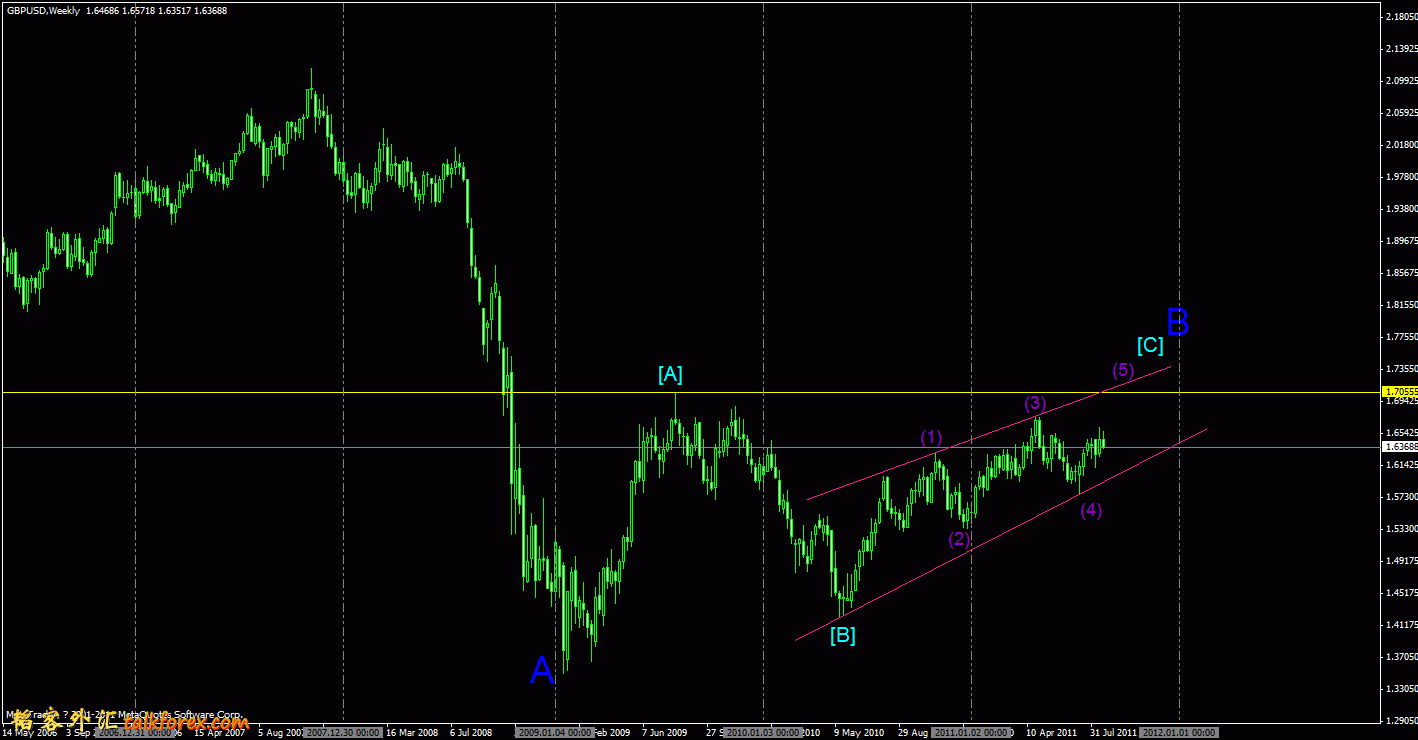Image resolution: width=1418 pixels, height=740 pixels.
Task: Click the current price tag 1.6368
Action: coord(1399,447)
